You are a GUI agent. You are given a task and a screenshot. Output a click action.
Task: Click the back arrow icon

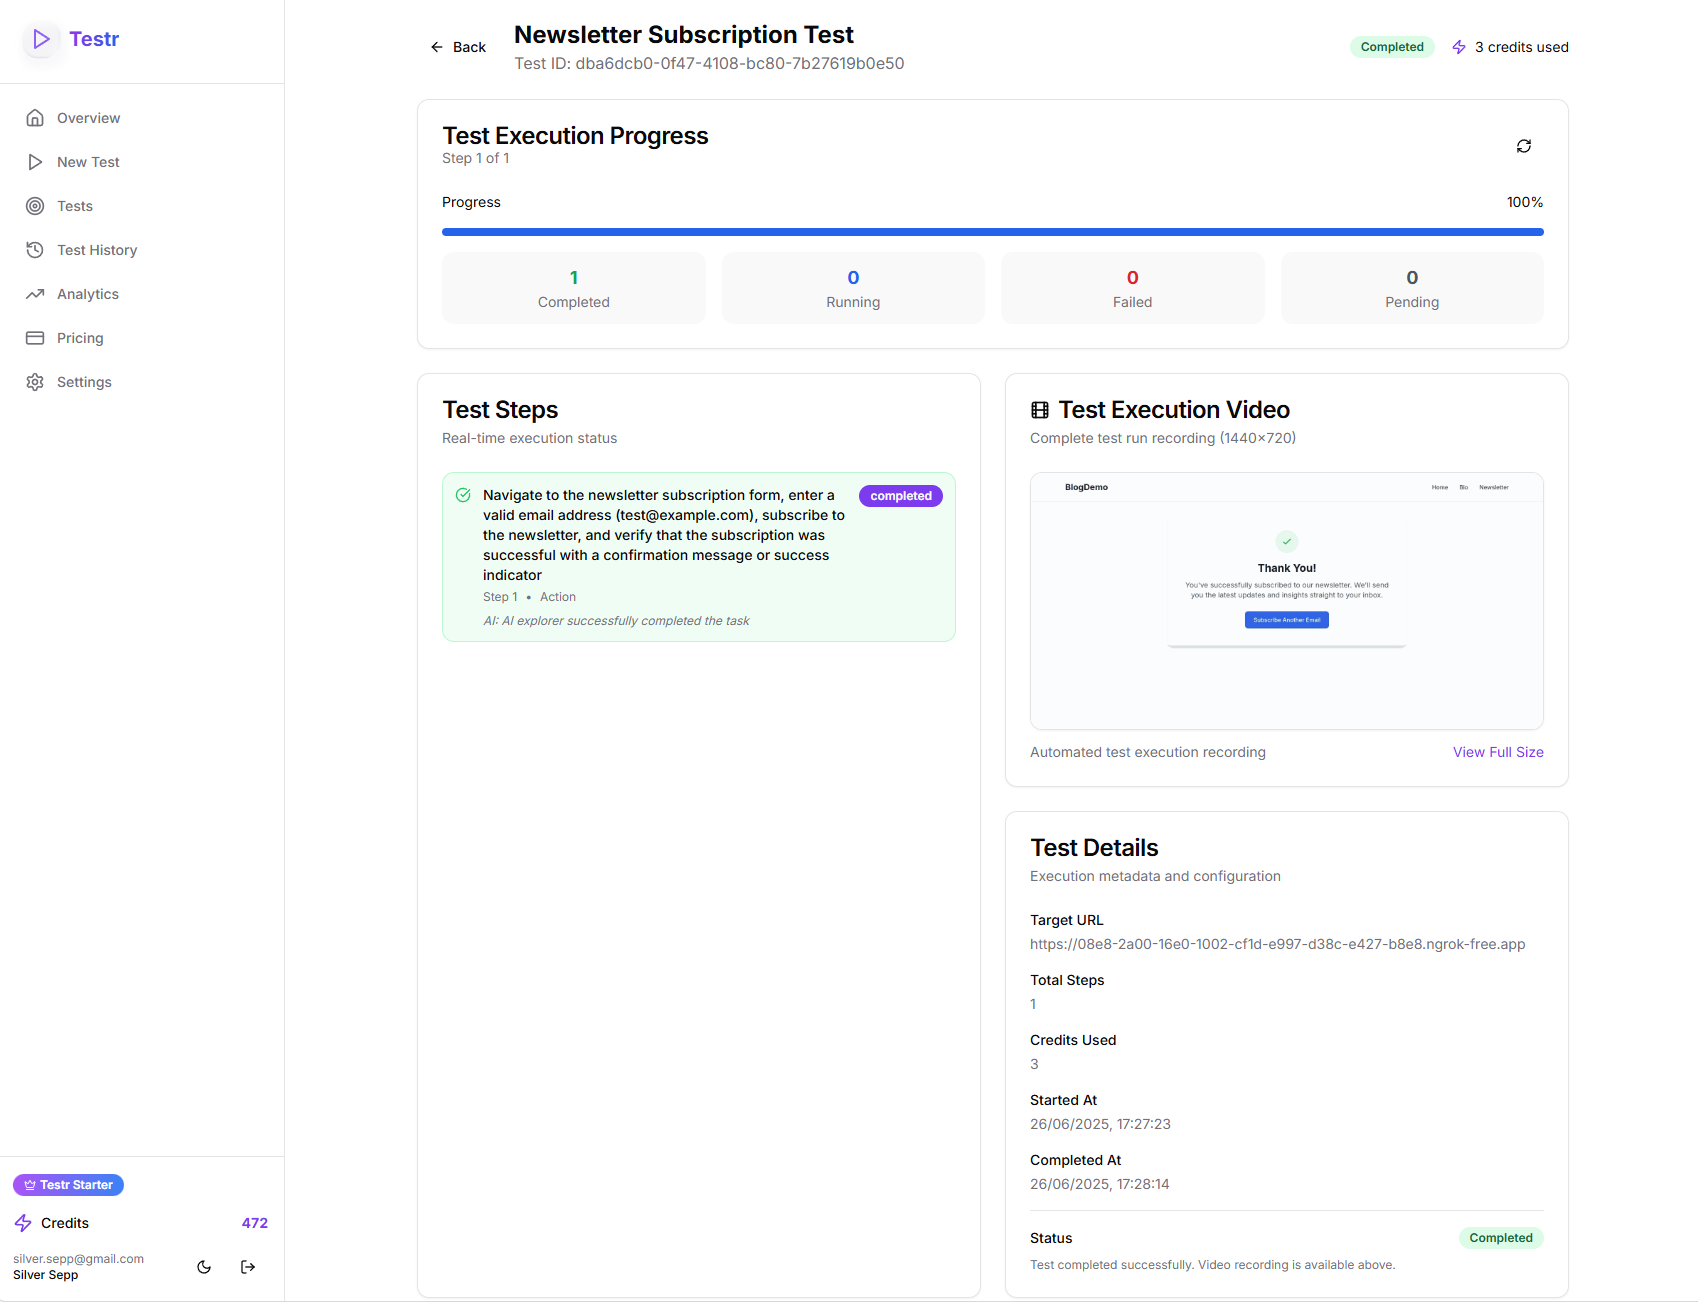point(437,47)
